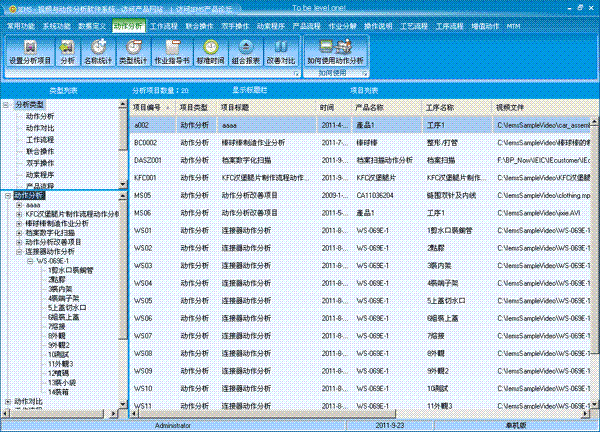The image size is (600, 432).
Task: Expand 档案数字化扫描 tree node
Action: click(x=19, y=233)
